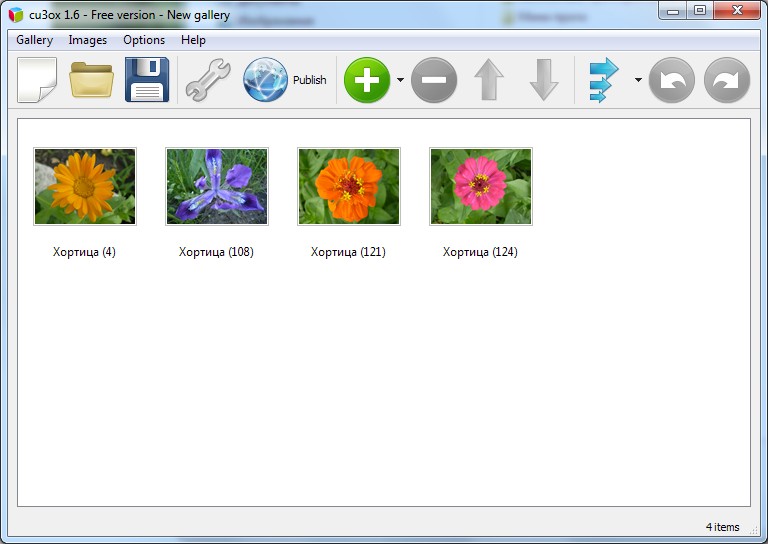Move image up with the up arrow

pyautogui.click(x=489, y=80)
